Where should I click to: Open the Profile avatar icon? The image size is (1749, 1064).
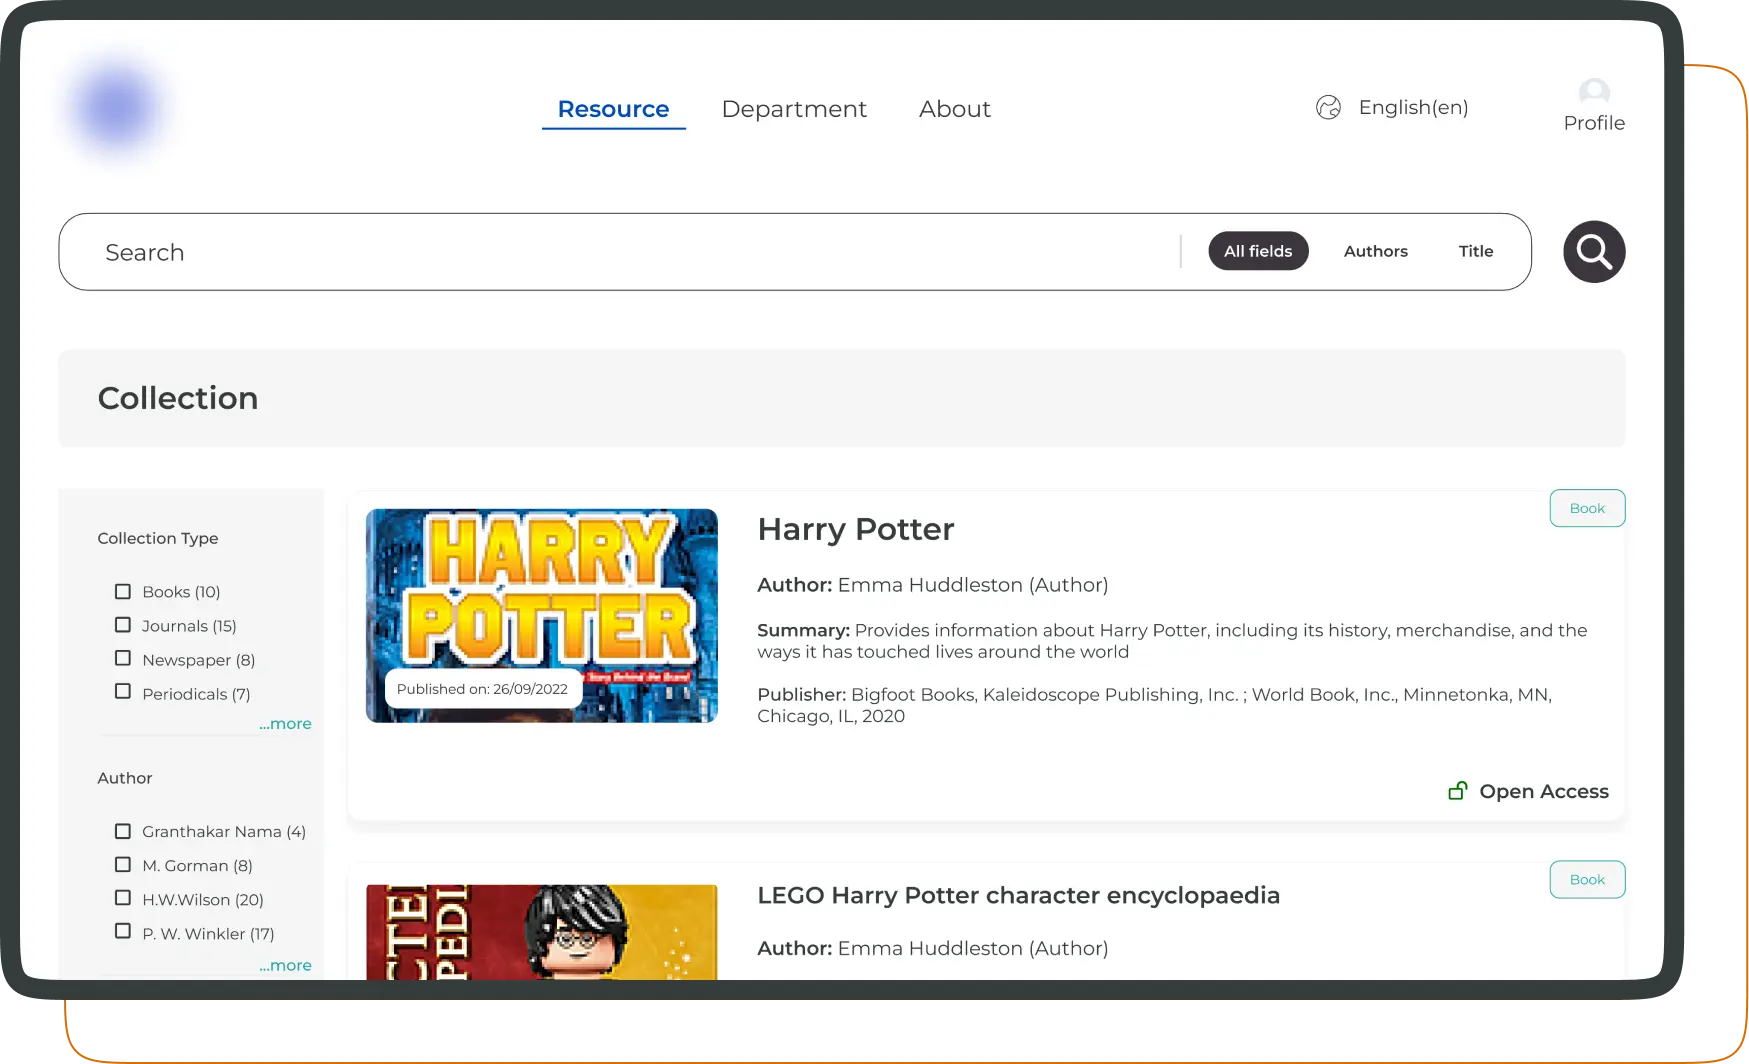[x=1594, y=92]
